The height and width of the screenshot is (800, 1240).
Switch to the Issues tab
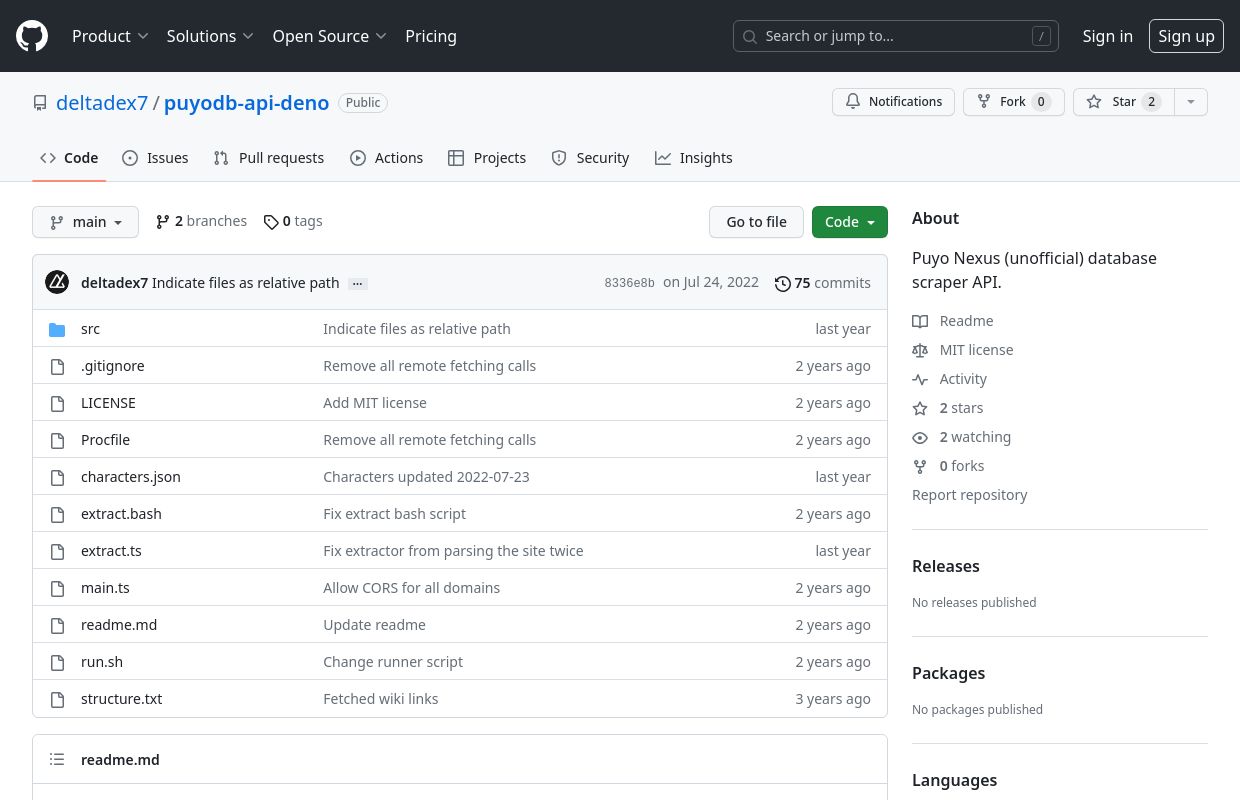[155, 158]
